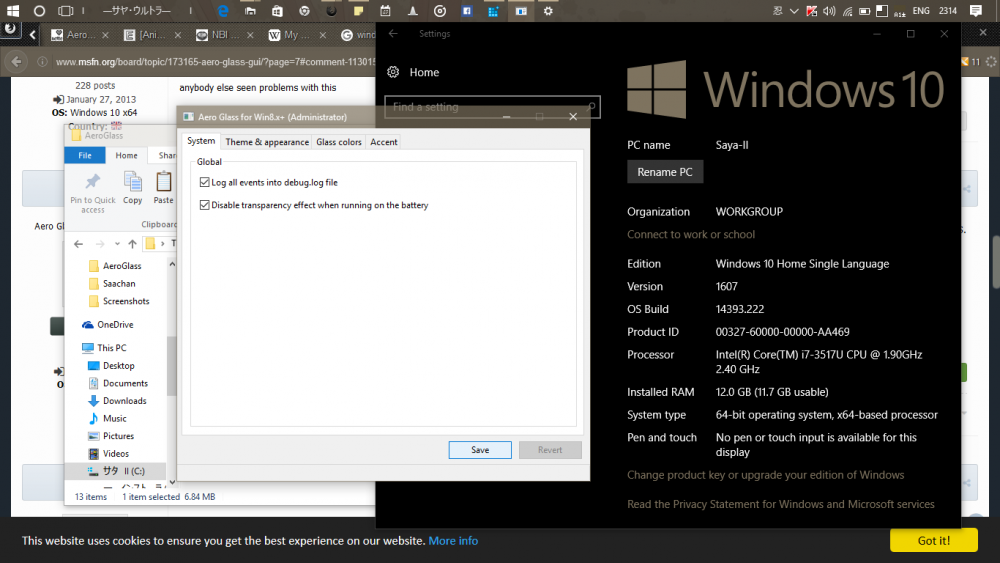Click the browser address bar URL
Viewport: 1000px width, 563px height.
pos(216,62)
